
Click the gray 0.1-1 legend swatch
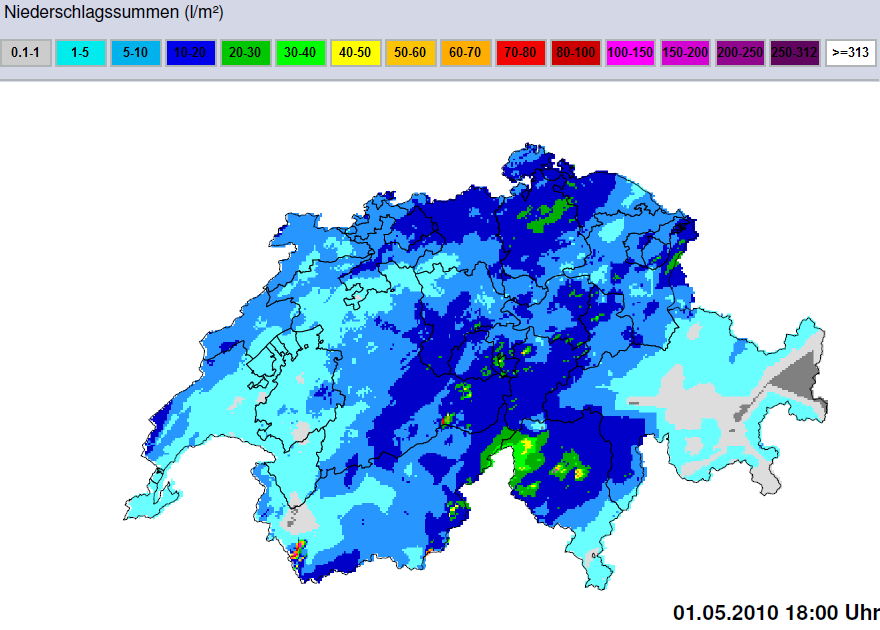[26, 53]
